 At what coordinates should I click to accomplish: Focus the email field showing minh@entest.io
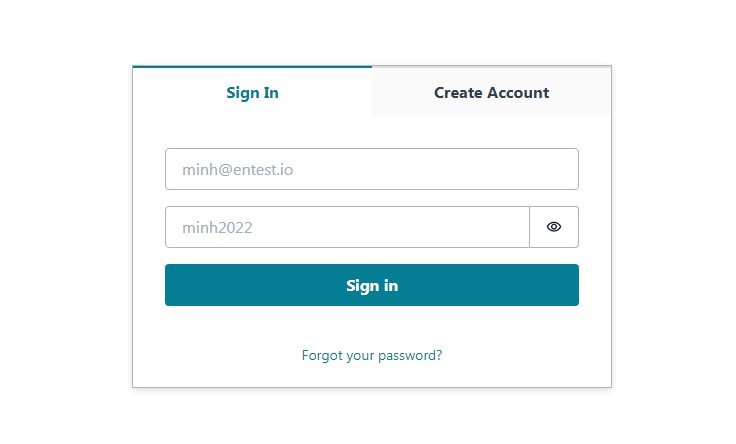pyautogui.click(x=372, y=169)
